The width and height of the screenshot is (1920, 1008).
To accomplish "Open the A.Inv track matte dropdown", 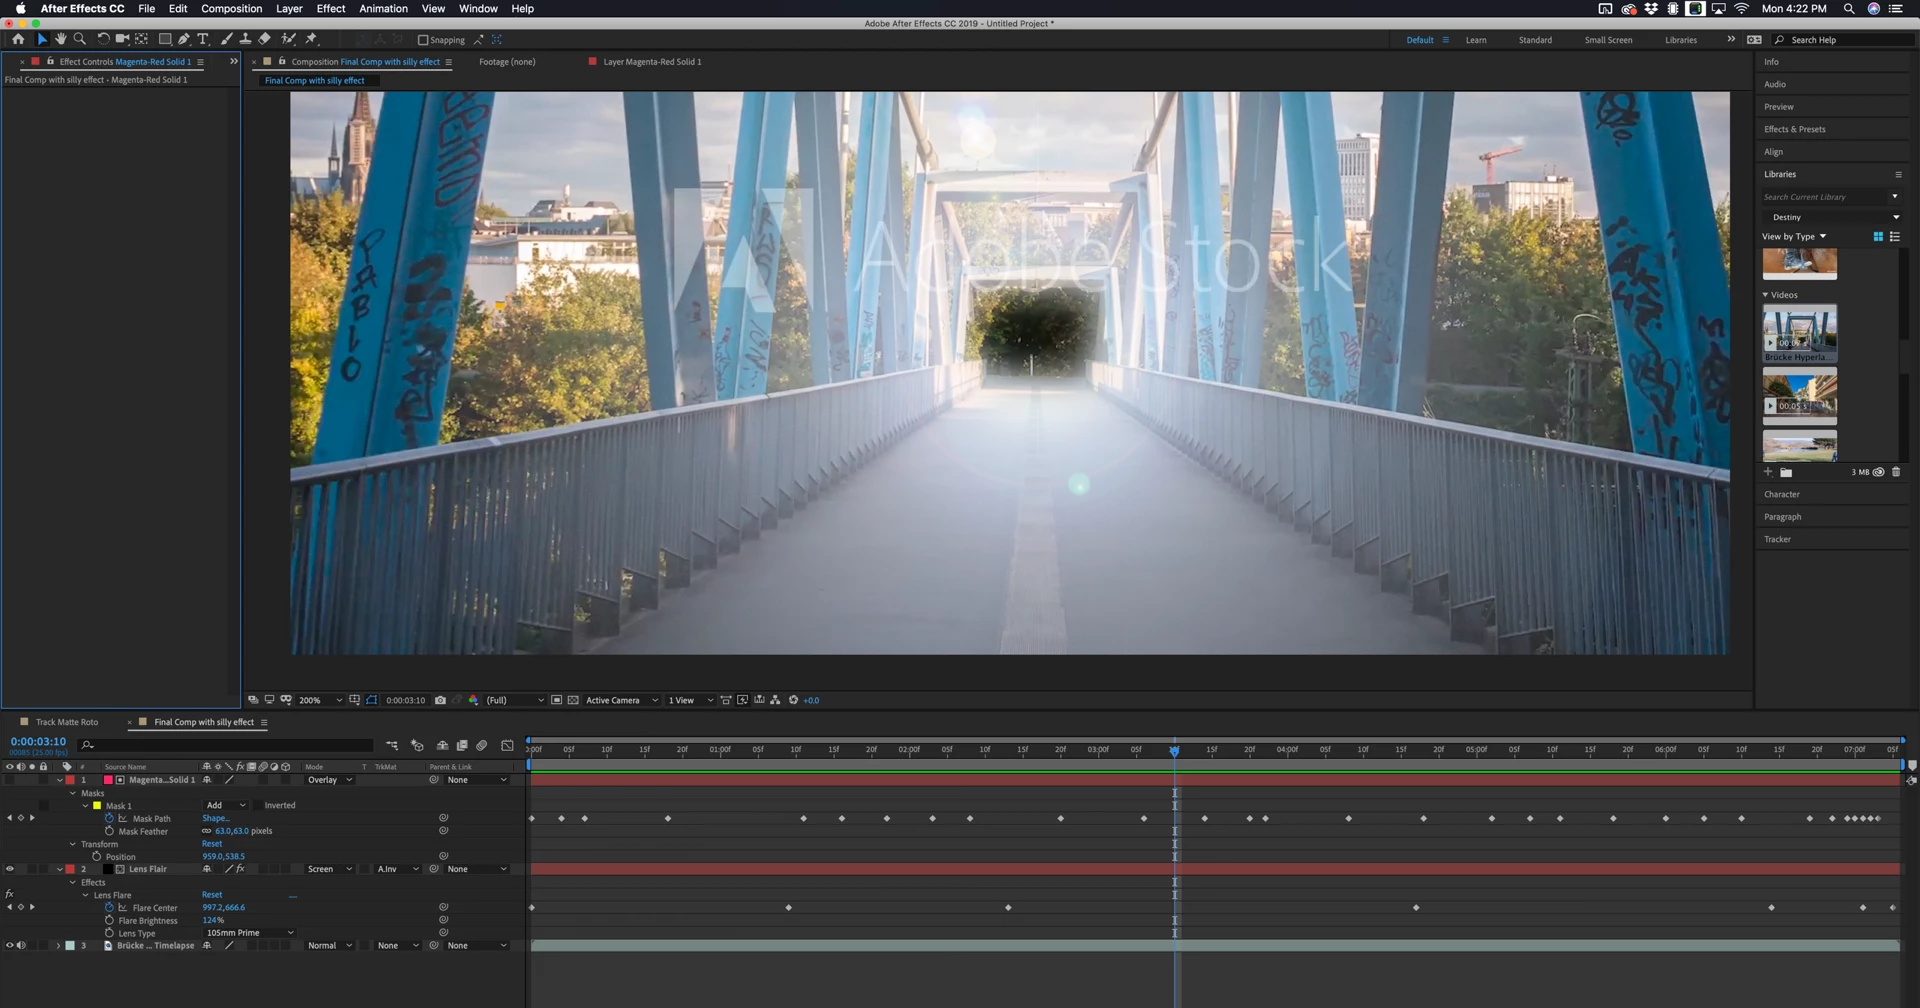I will (x=397, y=869).
